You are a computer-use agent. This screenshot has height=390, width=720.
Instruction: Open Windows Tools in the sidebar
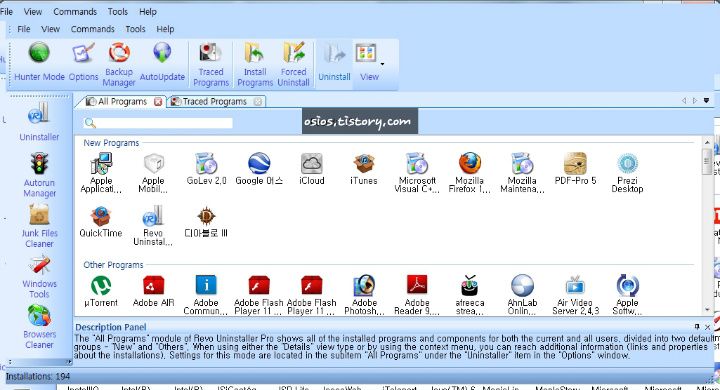point(39,276)
